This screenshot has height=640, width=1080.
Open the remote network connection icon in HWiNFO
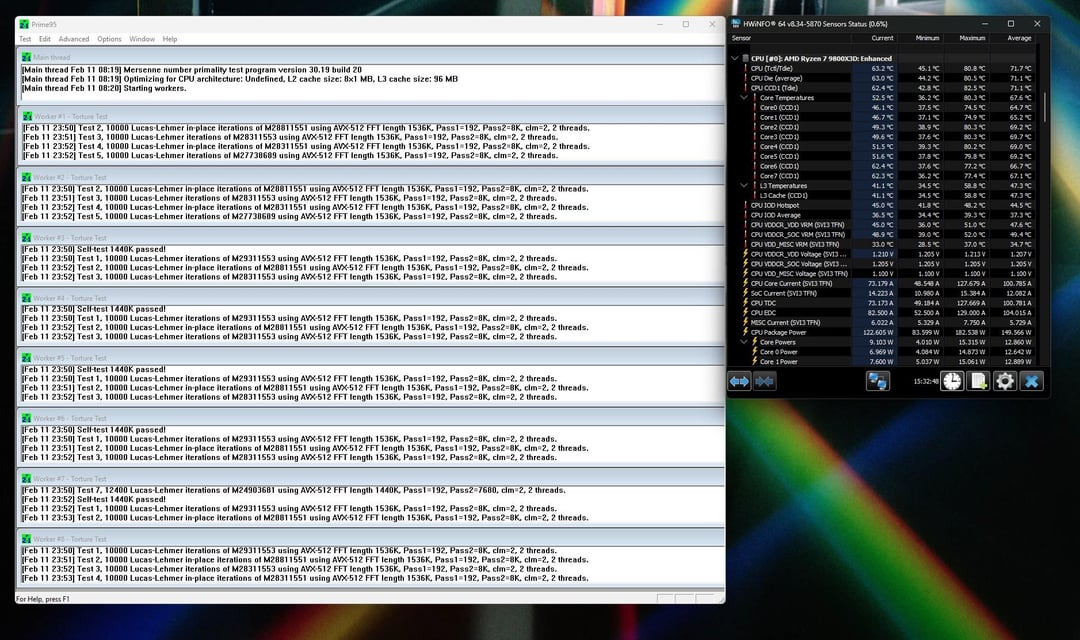[878, 381]
